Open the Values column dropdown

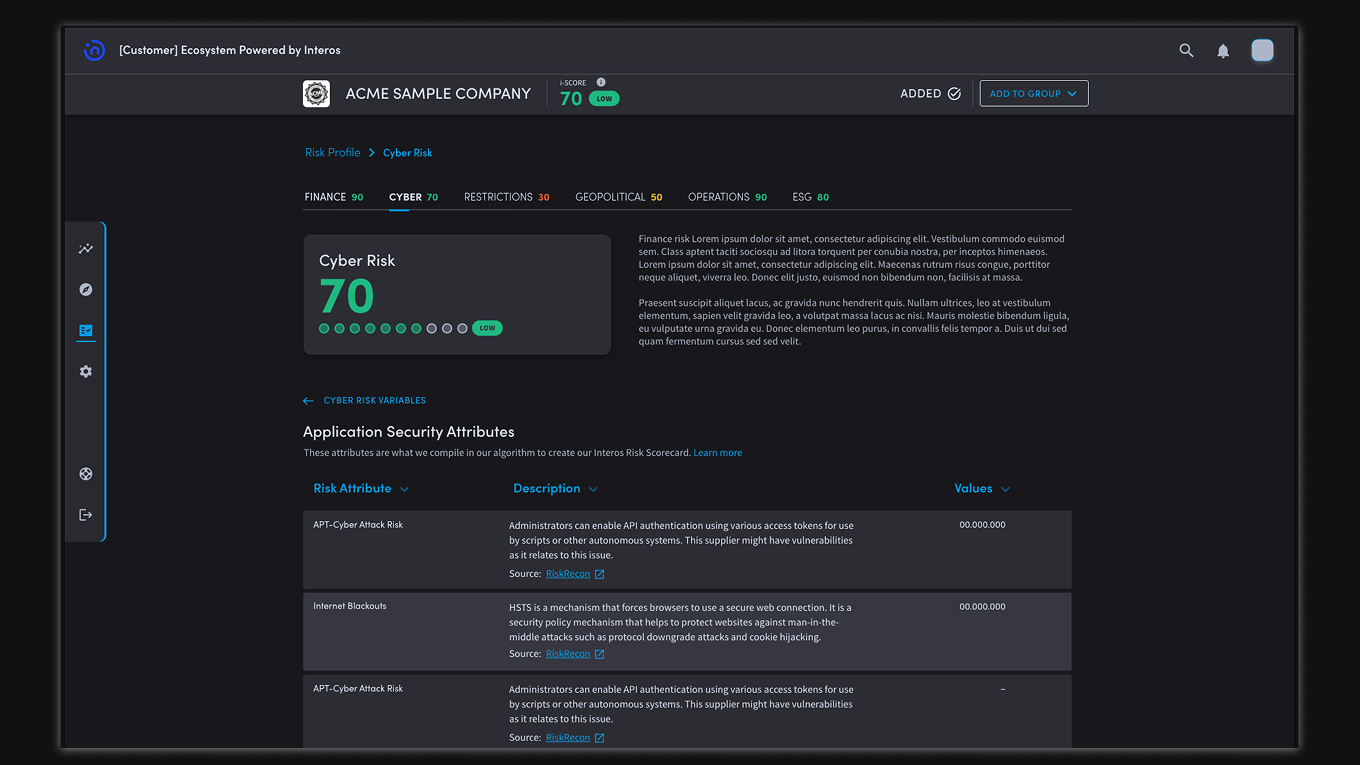pos(1005,489)
